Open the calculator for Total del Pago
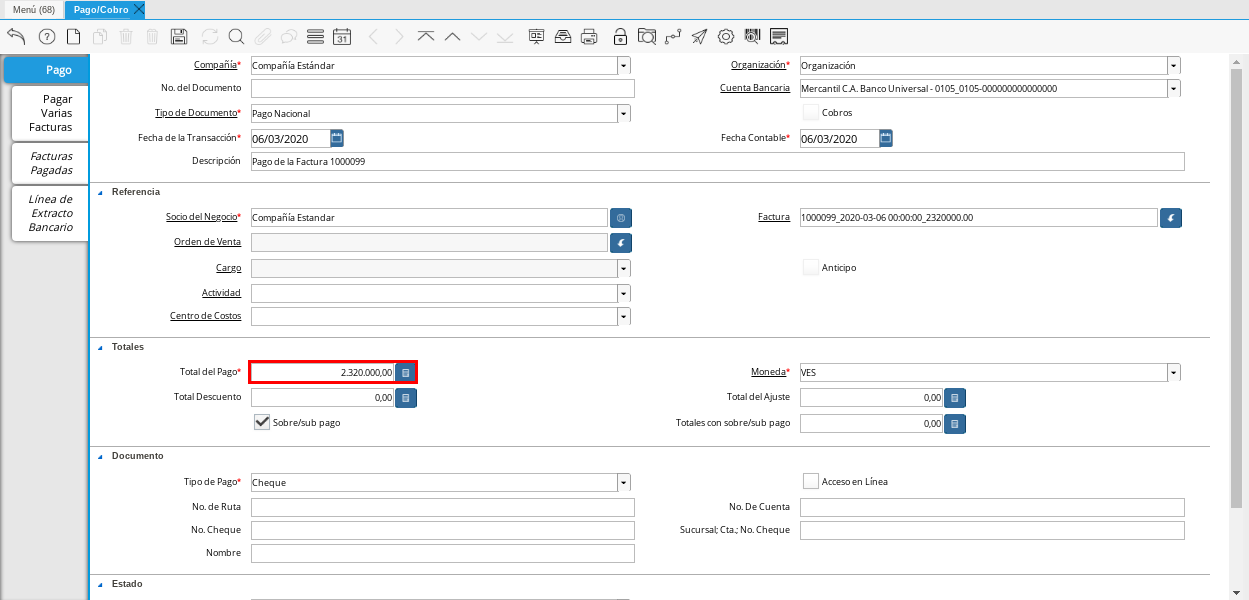Image resolution: width=1249 pixels, height=600 pixels. pyautogui.click(x=405, y=372)
